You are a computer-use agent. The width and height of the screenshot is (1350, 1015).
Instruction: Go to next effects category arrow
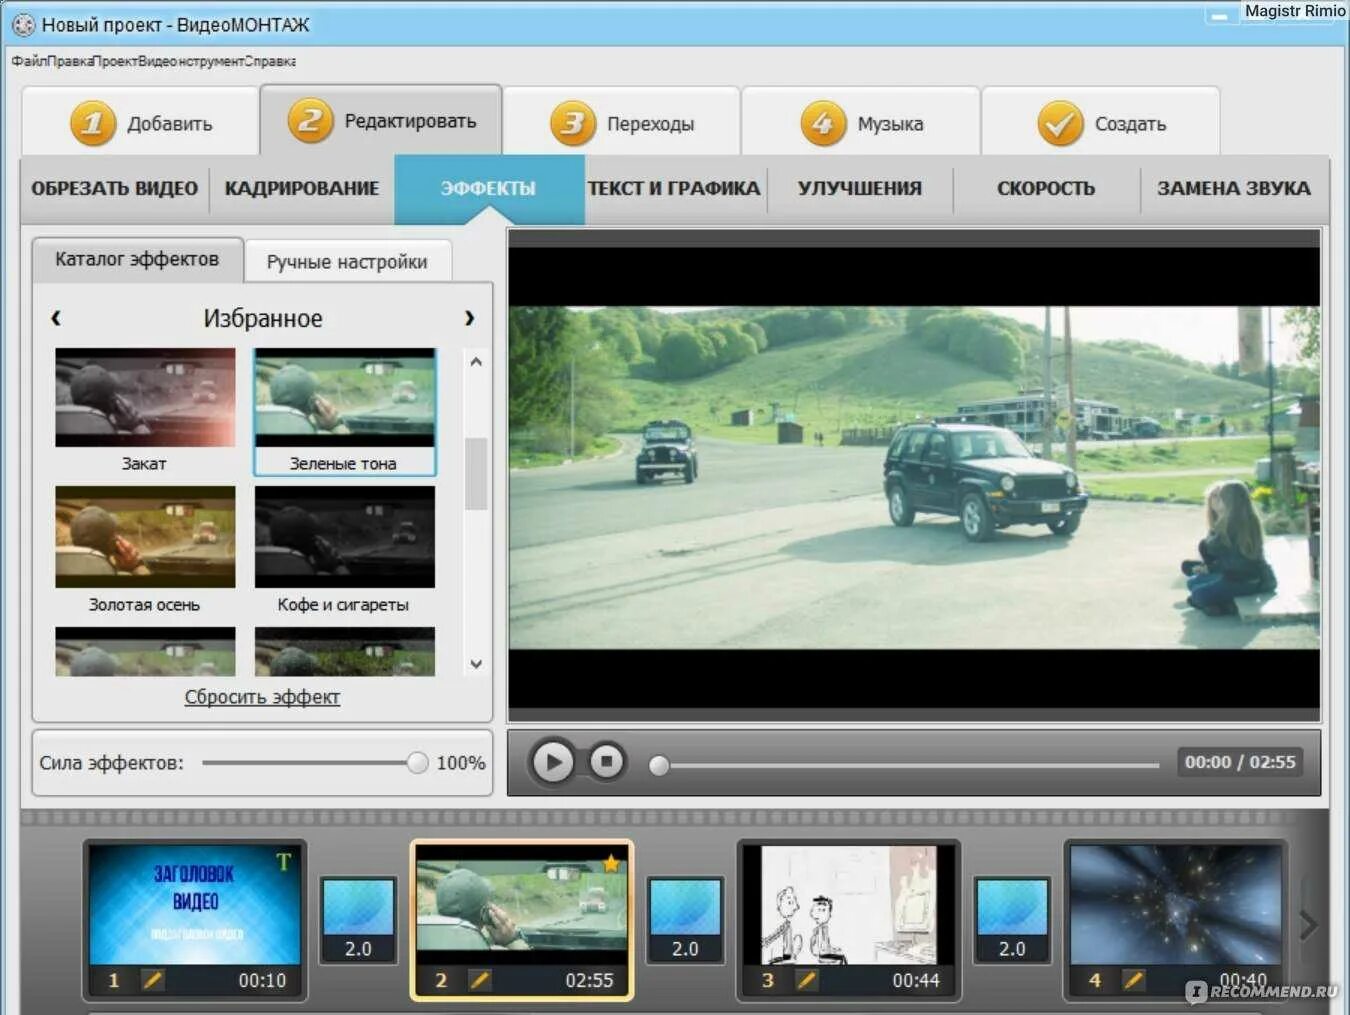click(469, 318)
